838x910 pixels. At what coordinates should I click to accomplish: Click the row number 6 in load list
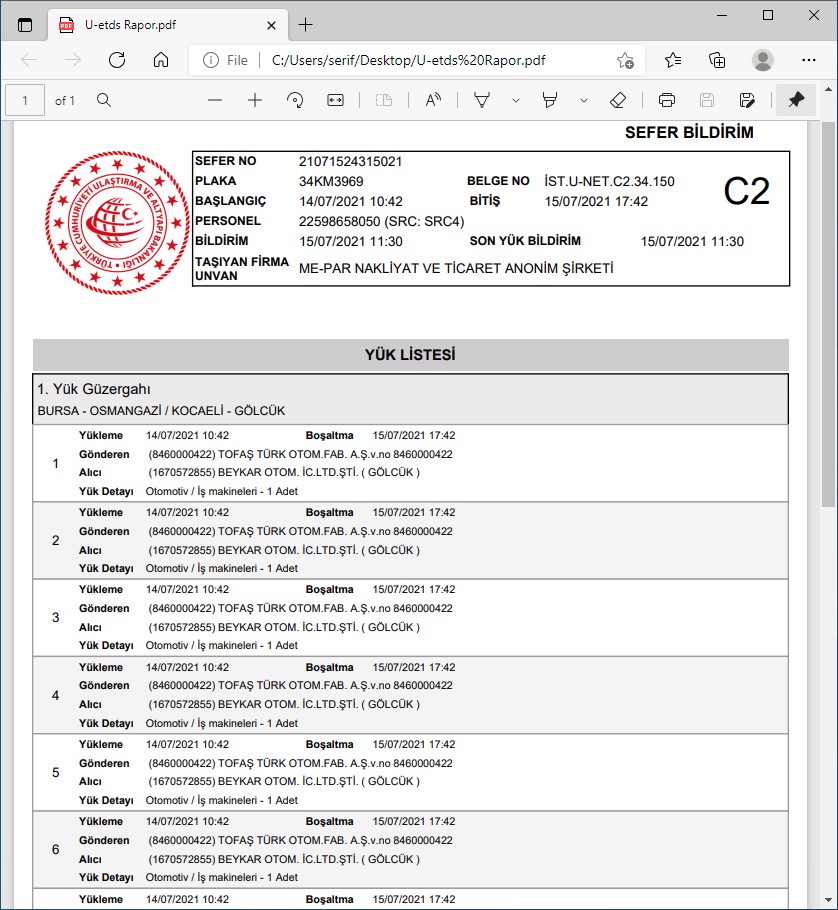[x=56, y=850]
